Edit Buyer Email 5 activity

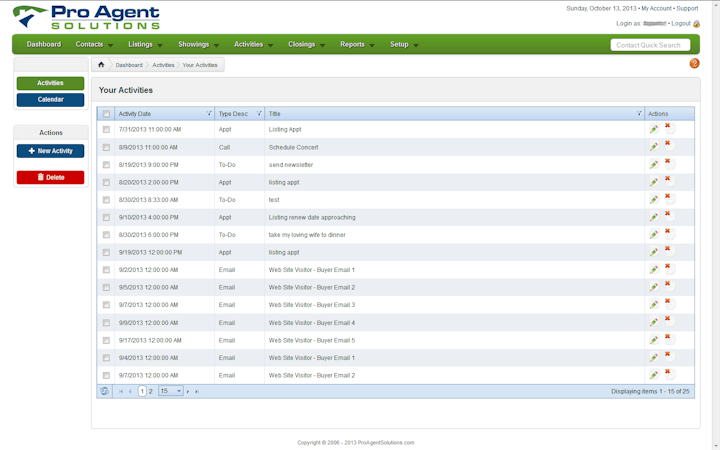pyautogui.click(x=654, y=340)
